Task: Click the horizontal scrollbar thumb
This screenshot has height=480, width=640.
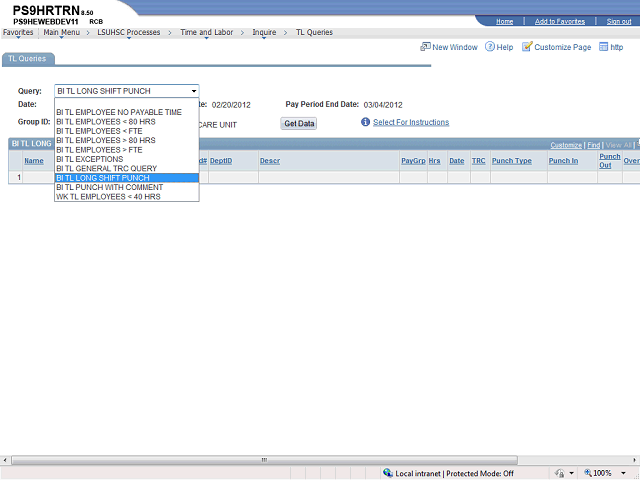Action: [264, 460]
